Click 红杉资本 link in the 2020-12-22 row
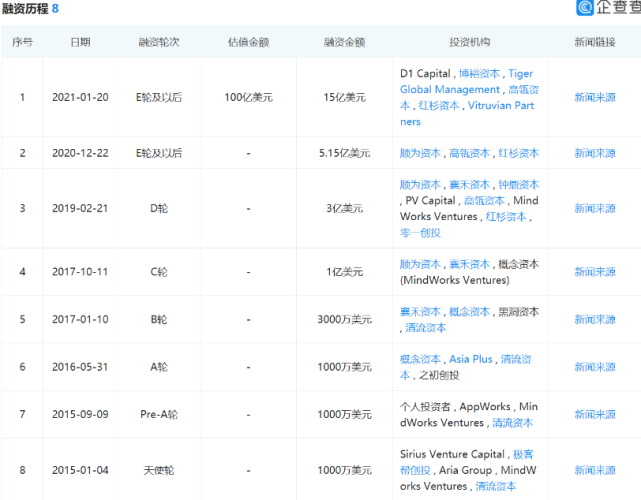Screen dimensions: 641x500 coord(518,153)
